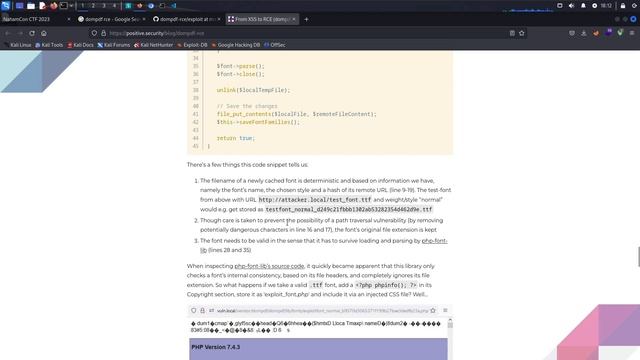Bookmark this page with the star icon
Screen dimensions: 640x360
click(x=522, y=33)
